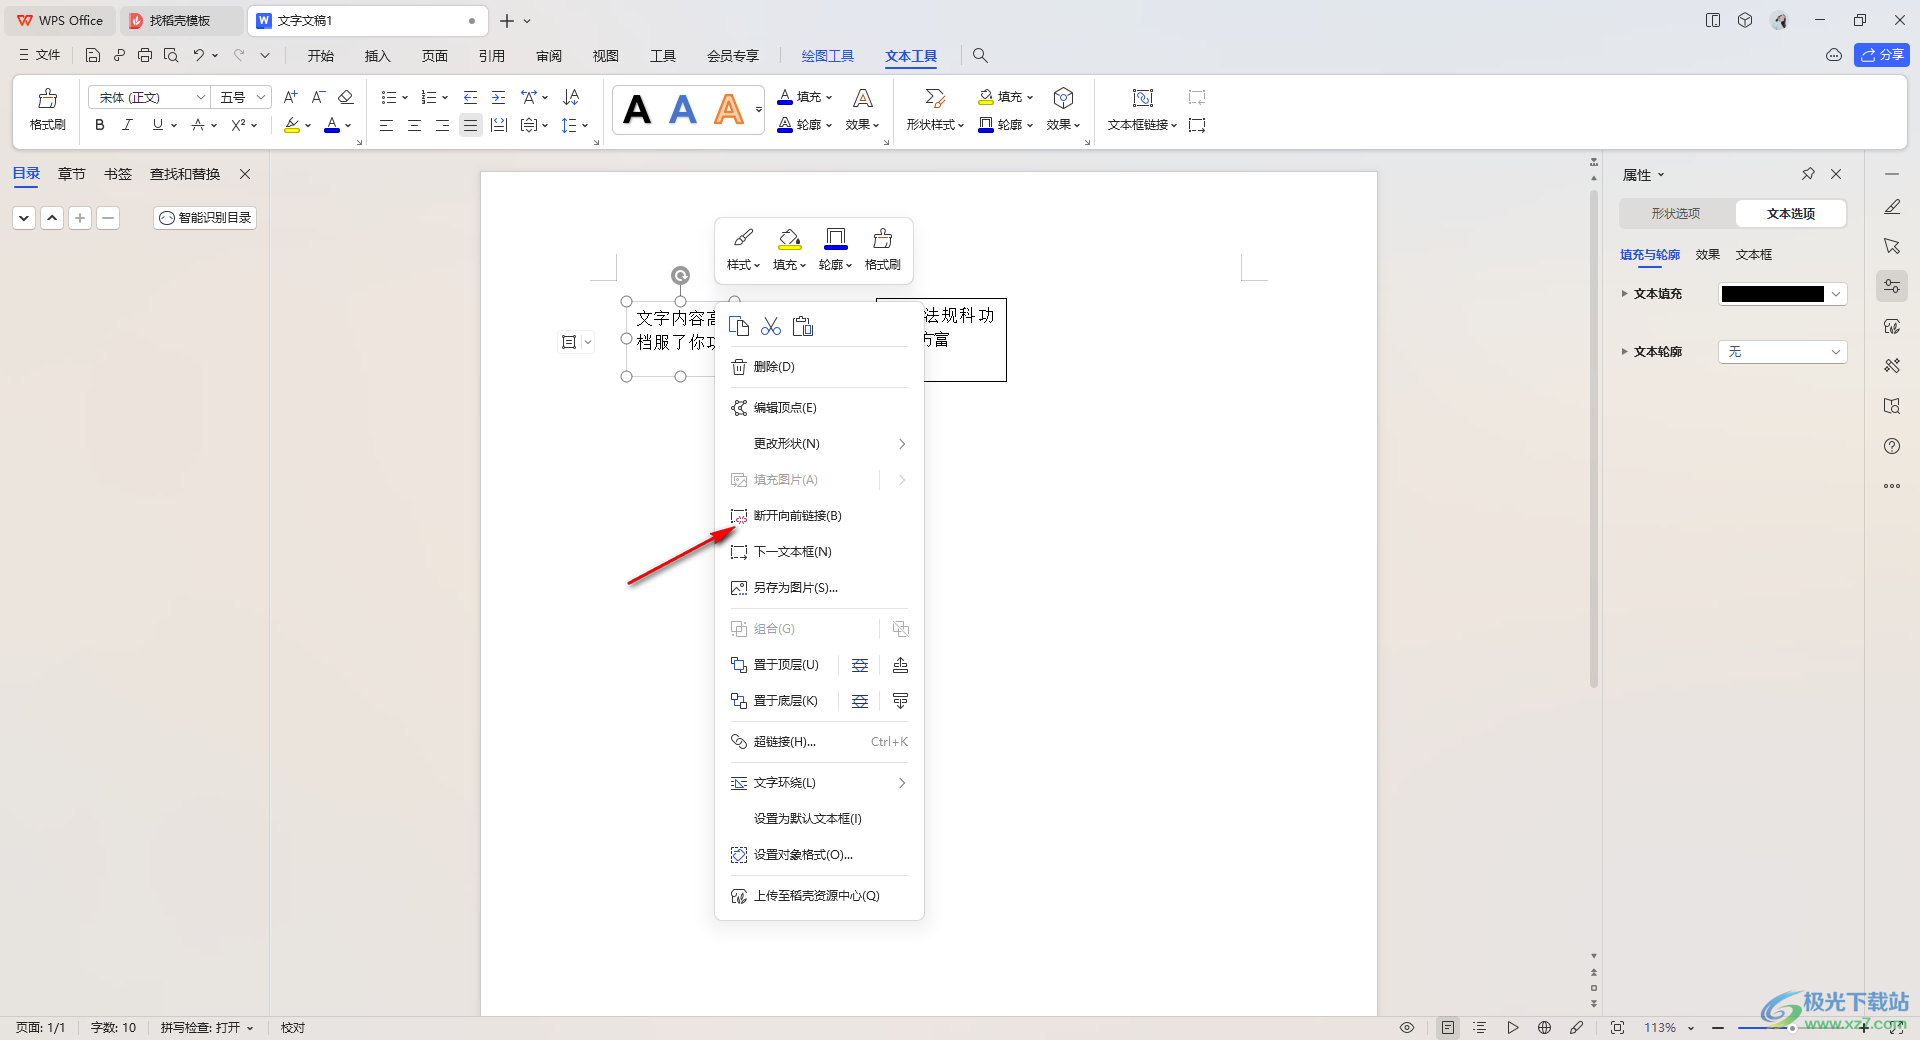The height and width of the screenshot is (1040, 1920).
Task: Align text right in ribbon
Action: click(442, 125)
